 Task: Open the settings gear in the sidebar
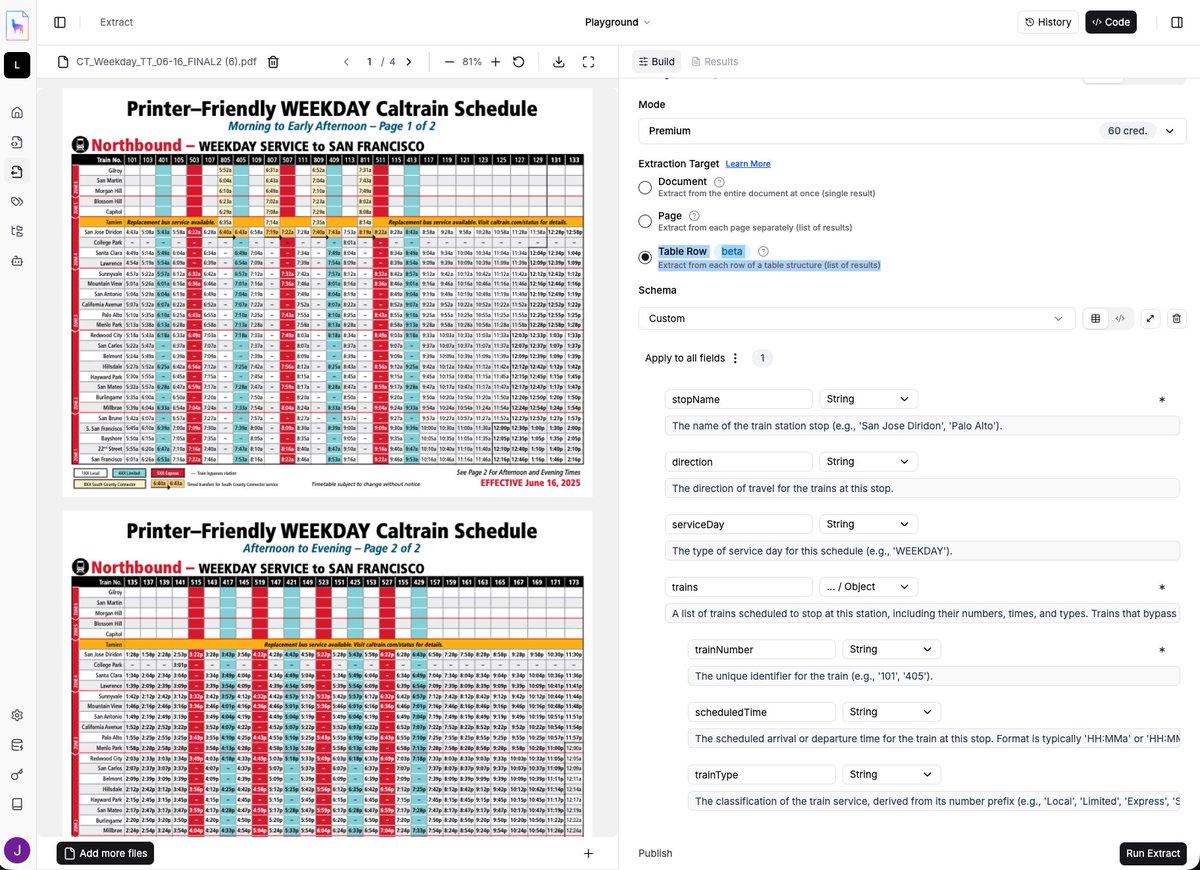pyautogui.click(x=17, y=715)
